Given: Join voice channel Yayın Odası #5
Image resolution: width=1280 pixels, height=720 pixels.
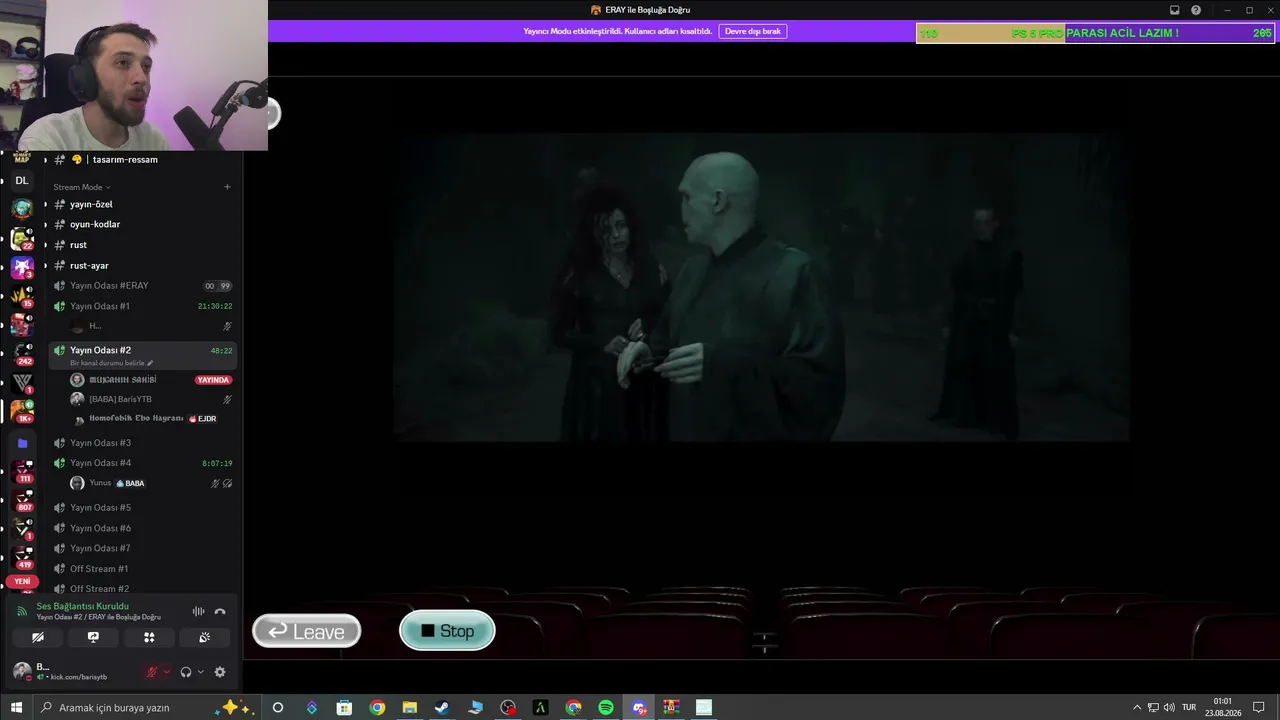Looking at the screenshot, I should [143, 508].
